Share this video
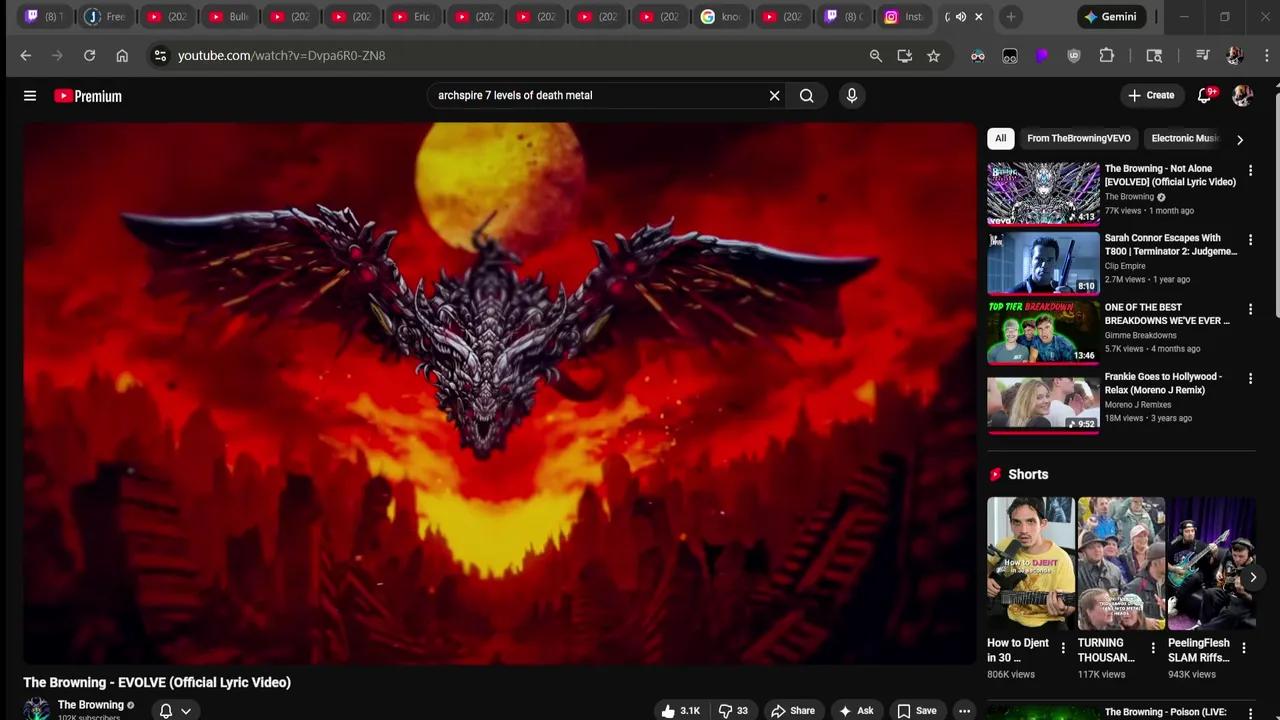This screenshot has width=1280, height=720. (x=792, y=711)
